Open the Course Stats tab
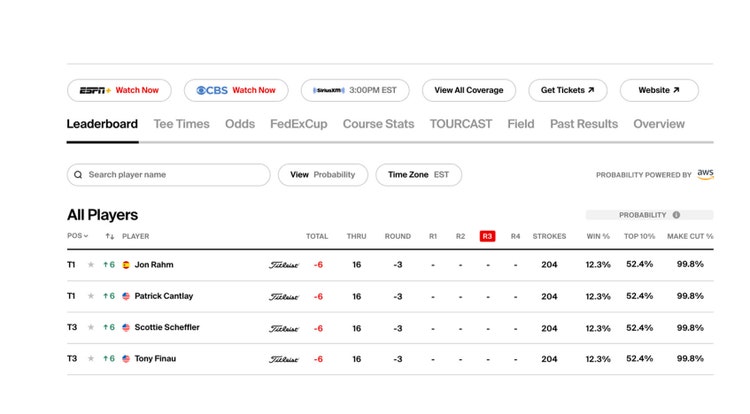The image size is (750, 414). (x=378, y=124)
